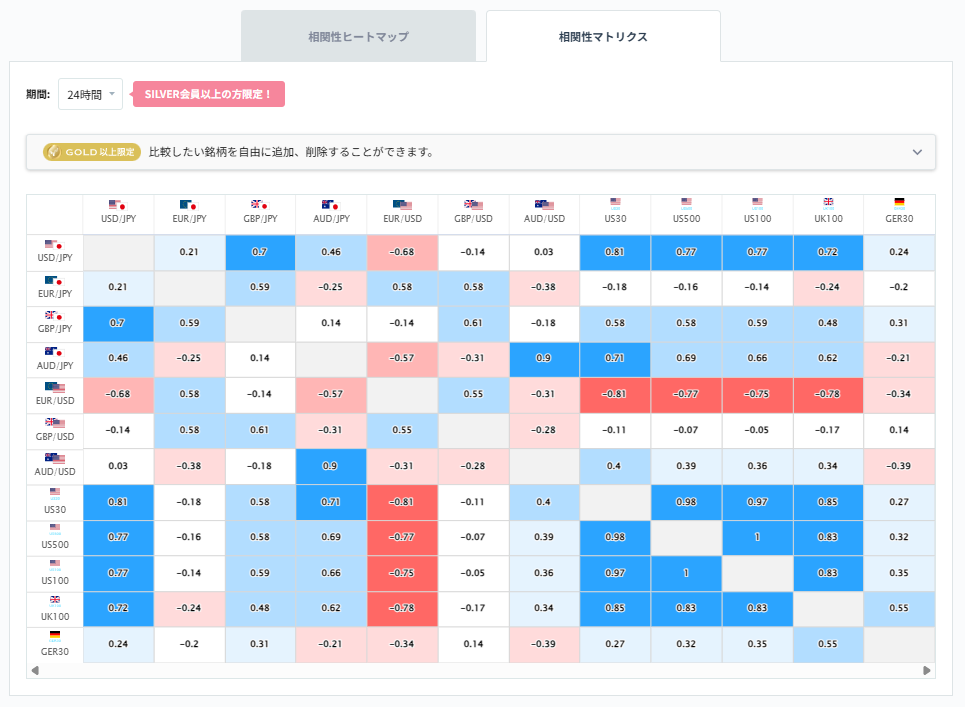Click the GBP/USD flag icon in the header row

tap(473, 205)
